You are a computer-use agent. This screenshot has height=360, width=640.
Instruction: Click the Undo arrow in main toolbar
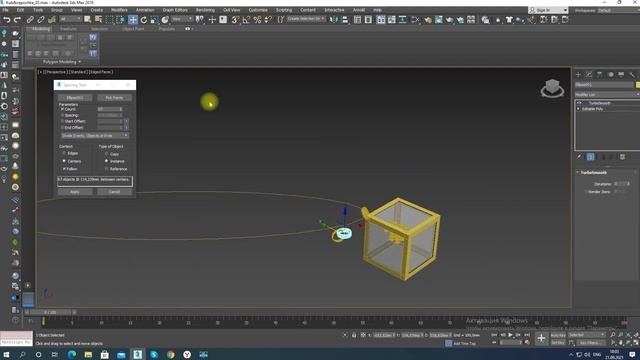[x=7, y=20]
